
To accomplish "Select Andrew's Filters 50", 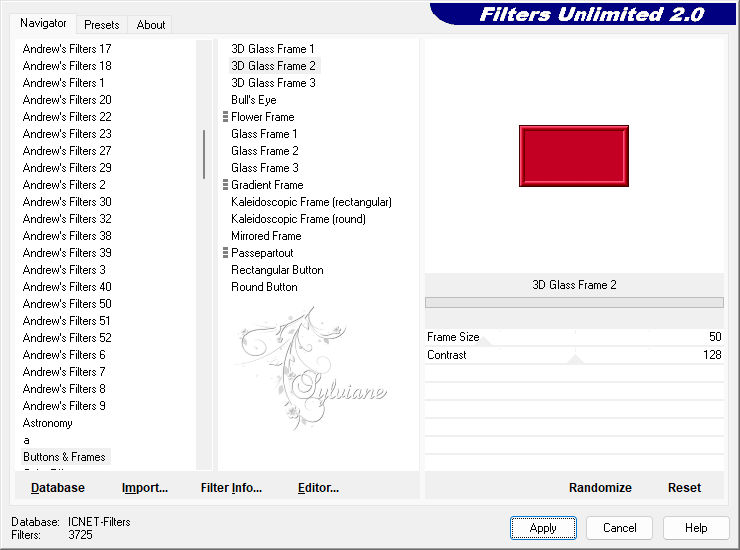I will pyautogui.click(x=67, y=304).
